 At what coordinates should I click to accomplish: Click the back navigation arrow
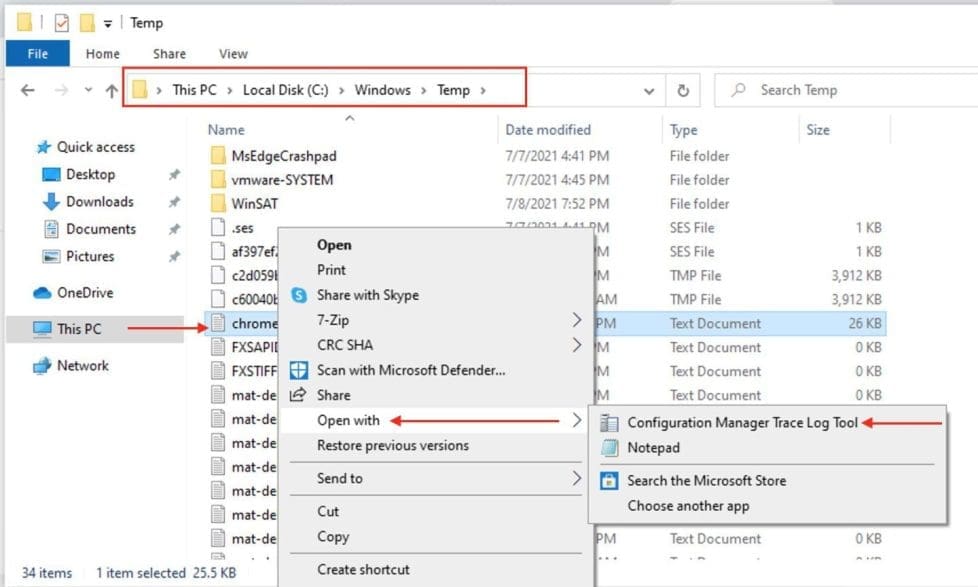[28, 90]
